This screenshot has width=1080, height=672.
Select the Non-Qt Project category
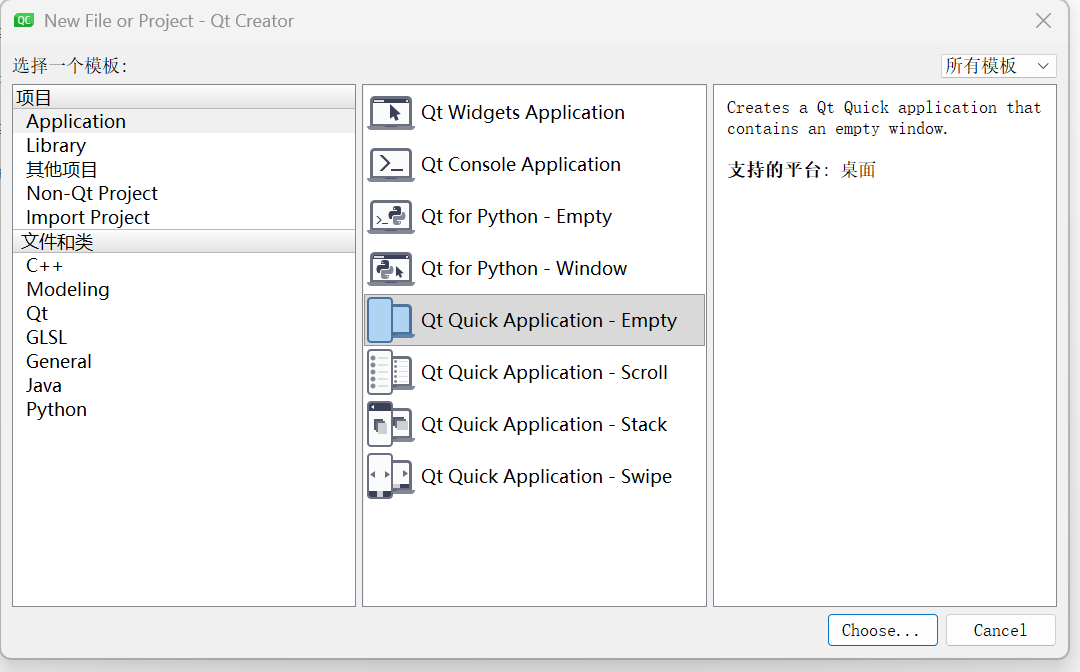[x=184, y=193]
